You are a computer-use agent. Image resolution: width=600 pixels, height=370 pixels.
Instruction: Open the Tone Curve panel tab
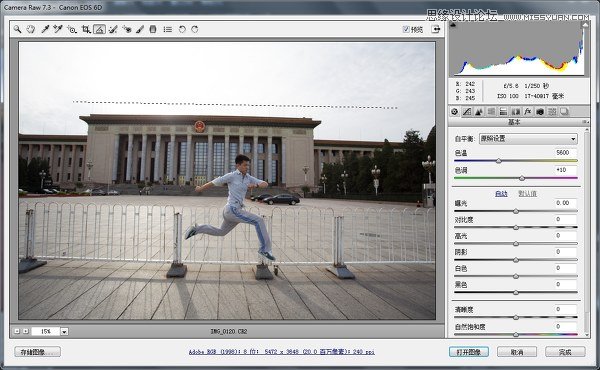pos(467,111)
